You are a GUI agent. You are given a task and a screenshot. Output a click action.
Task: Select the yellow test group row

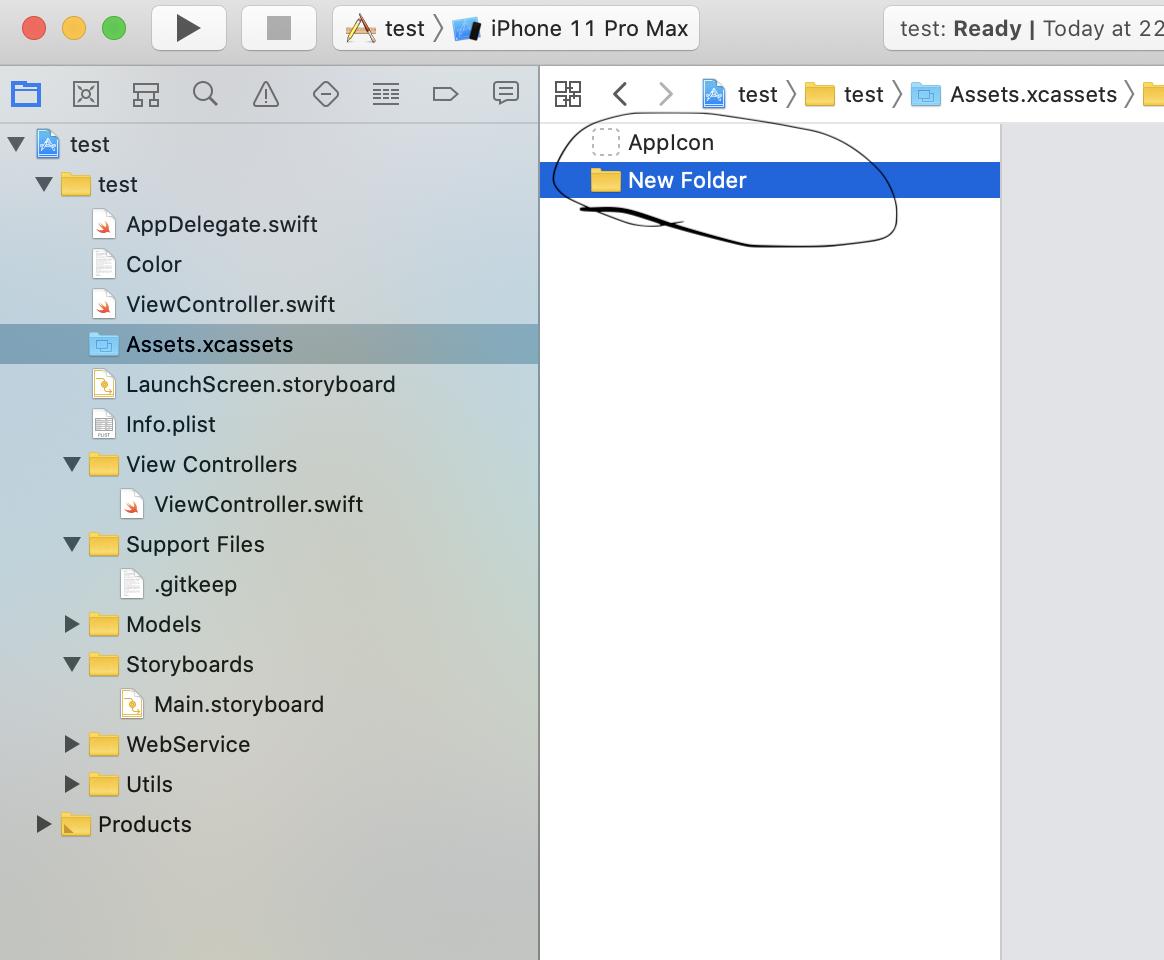[x=269, y=184]
